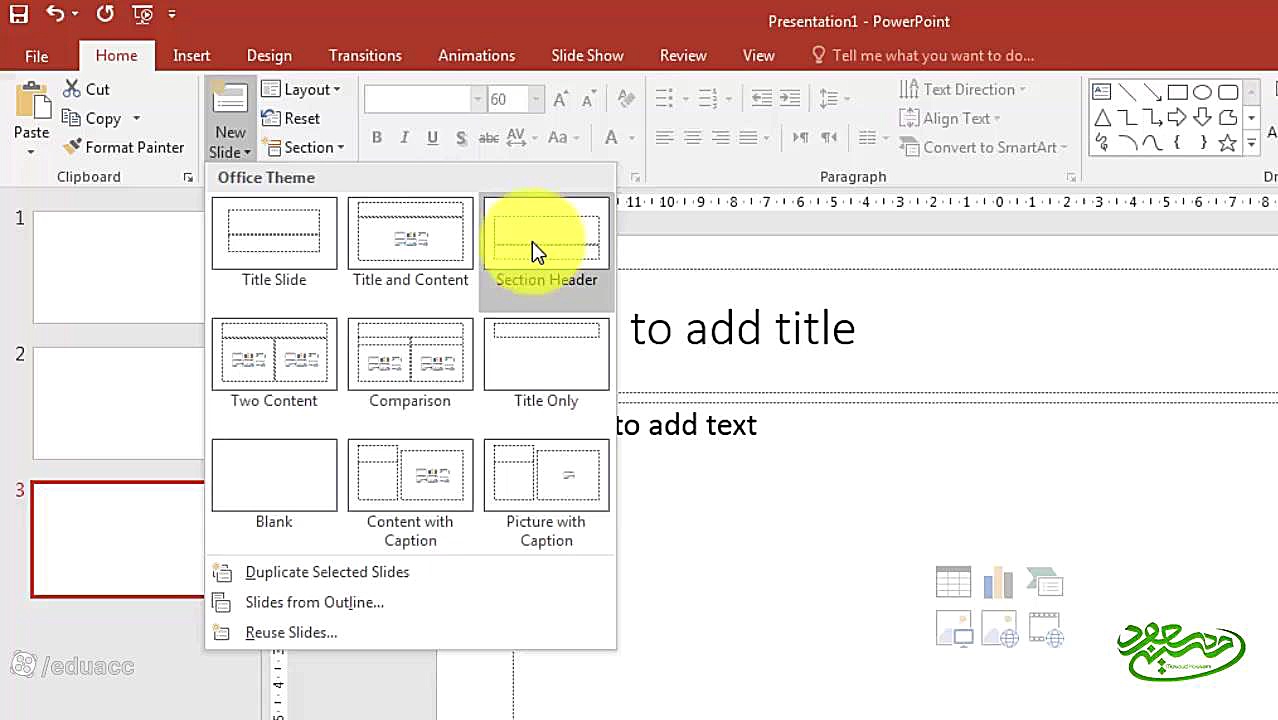Open the Transitions tab
Image resolution: width=1278 pixels, height=720 pixels.
point(365,56)
